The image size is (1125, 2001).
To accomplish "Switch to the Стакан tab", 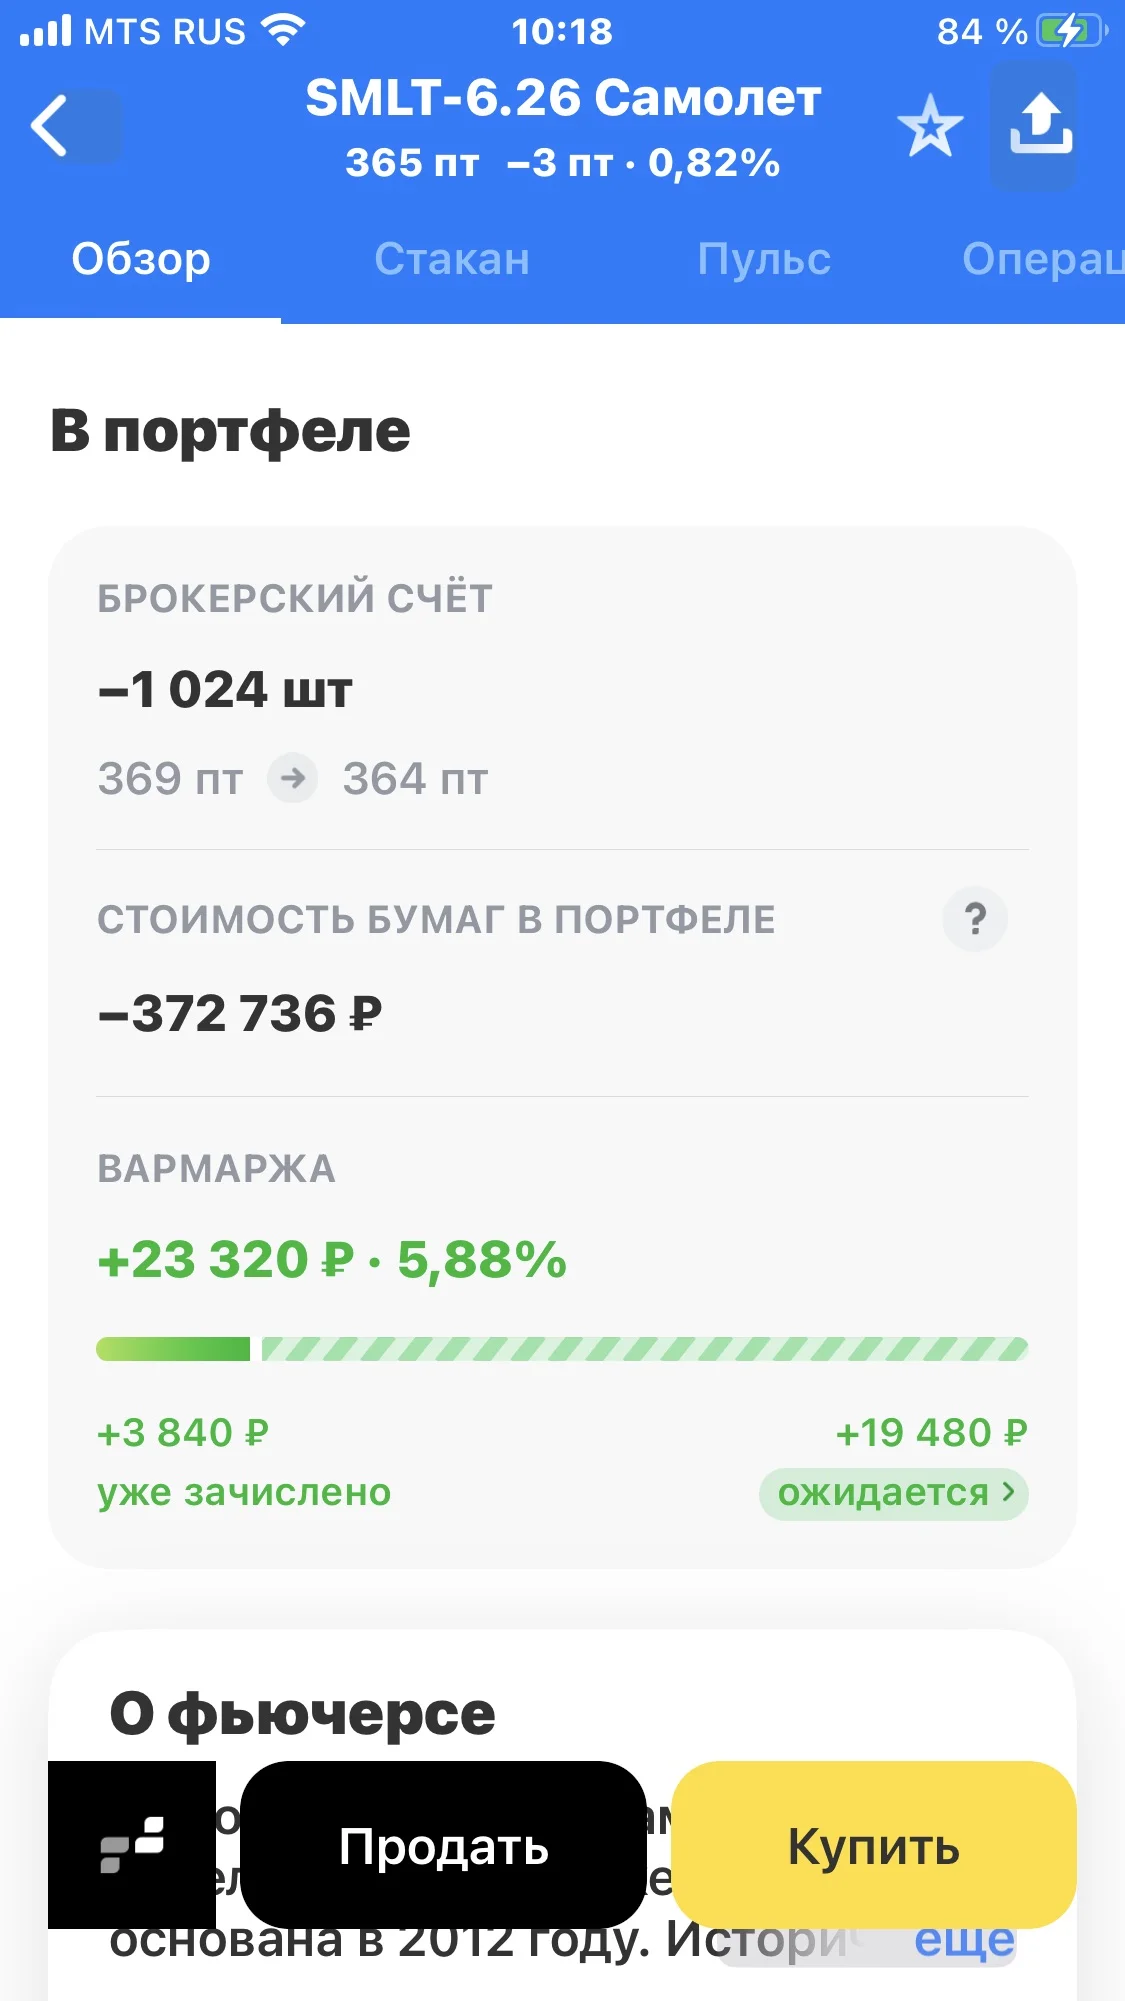I will click(452, 259).
